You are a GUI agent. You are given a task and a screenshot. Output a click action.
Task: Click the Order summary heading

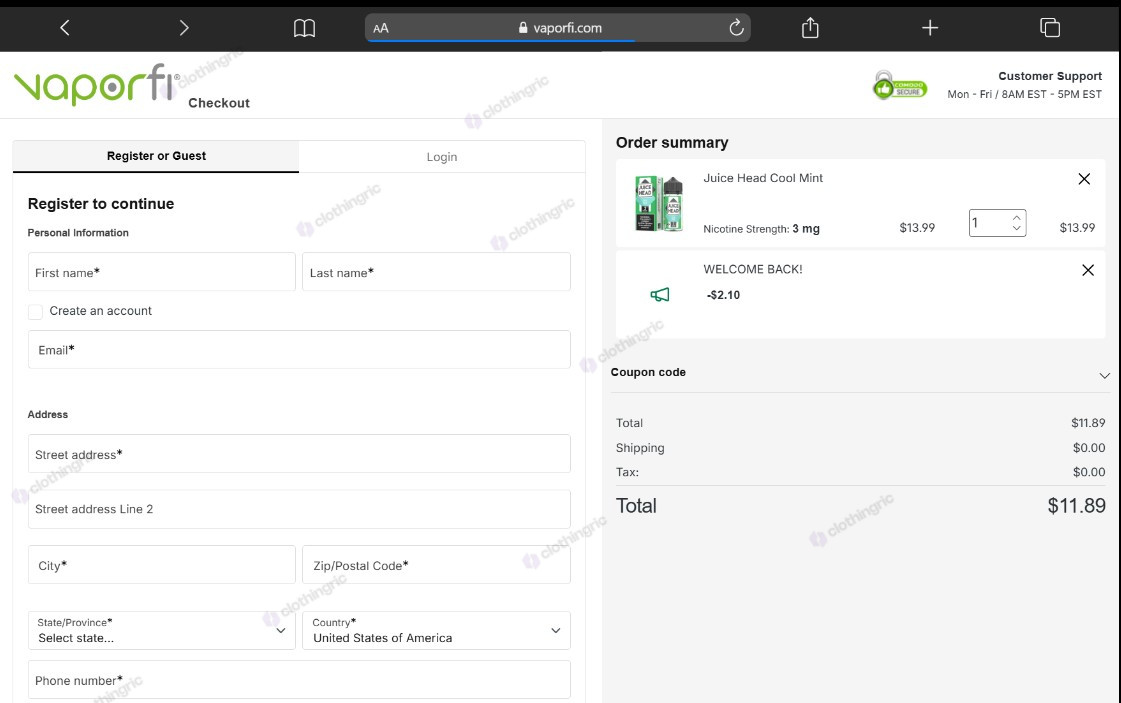(672, 142)
